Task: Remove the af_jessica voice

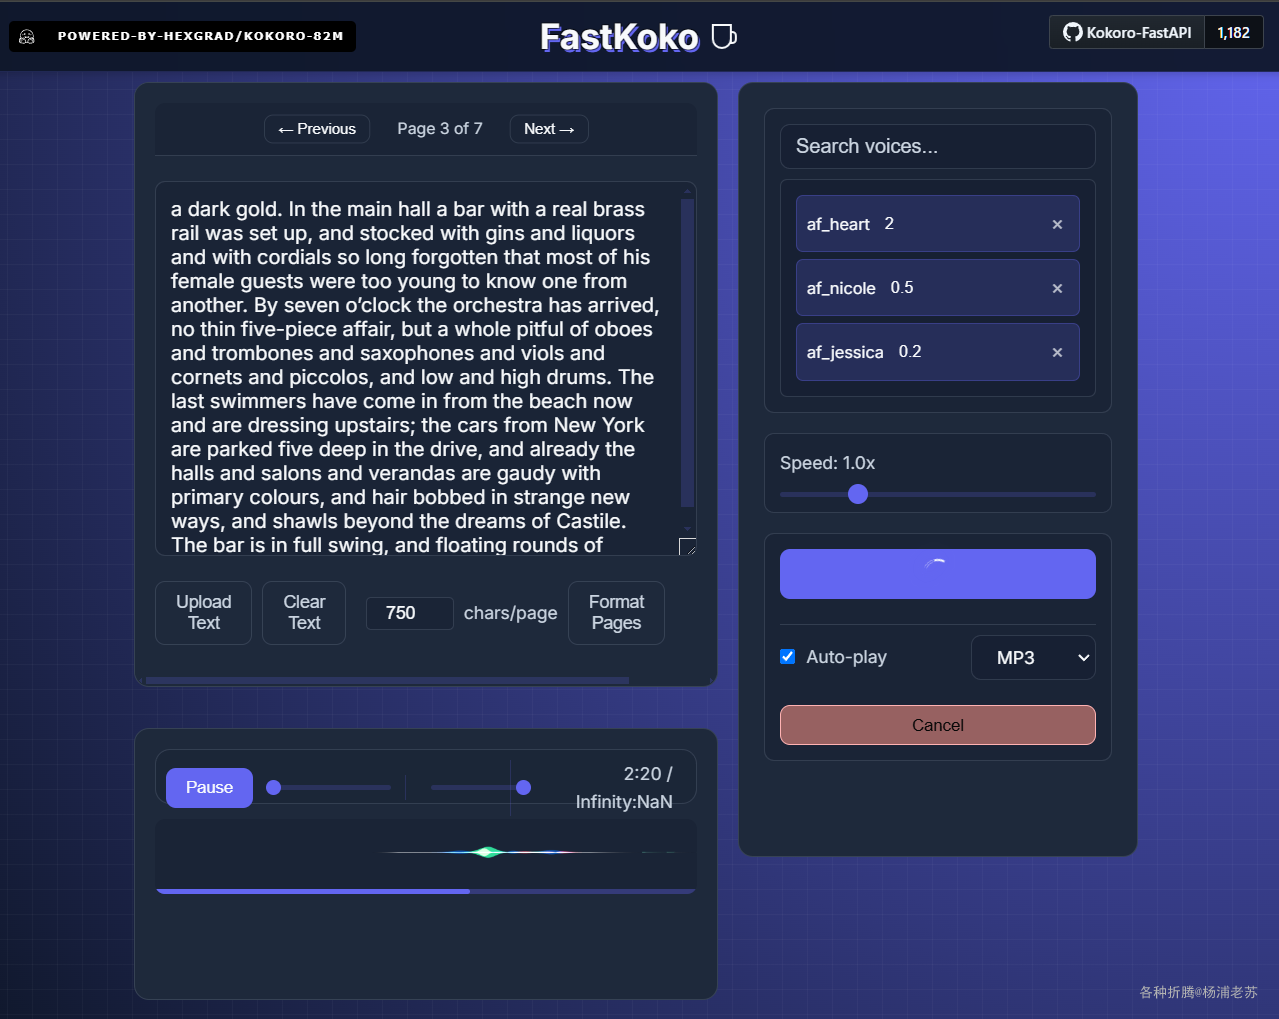Action: click(1057, 352)
